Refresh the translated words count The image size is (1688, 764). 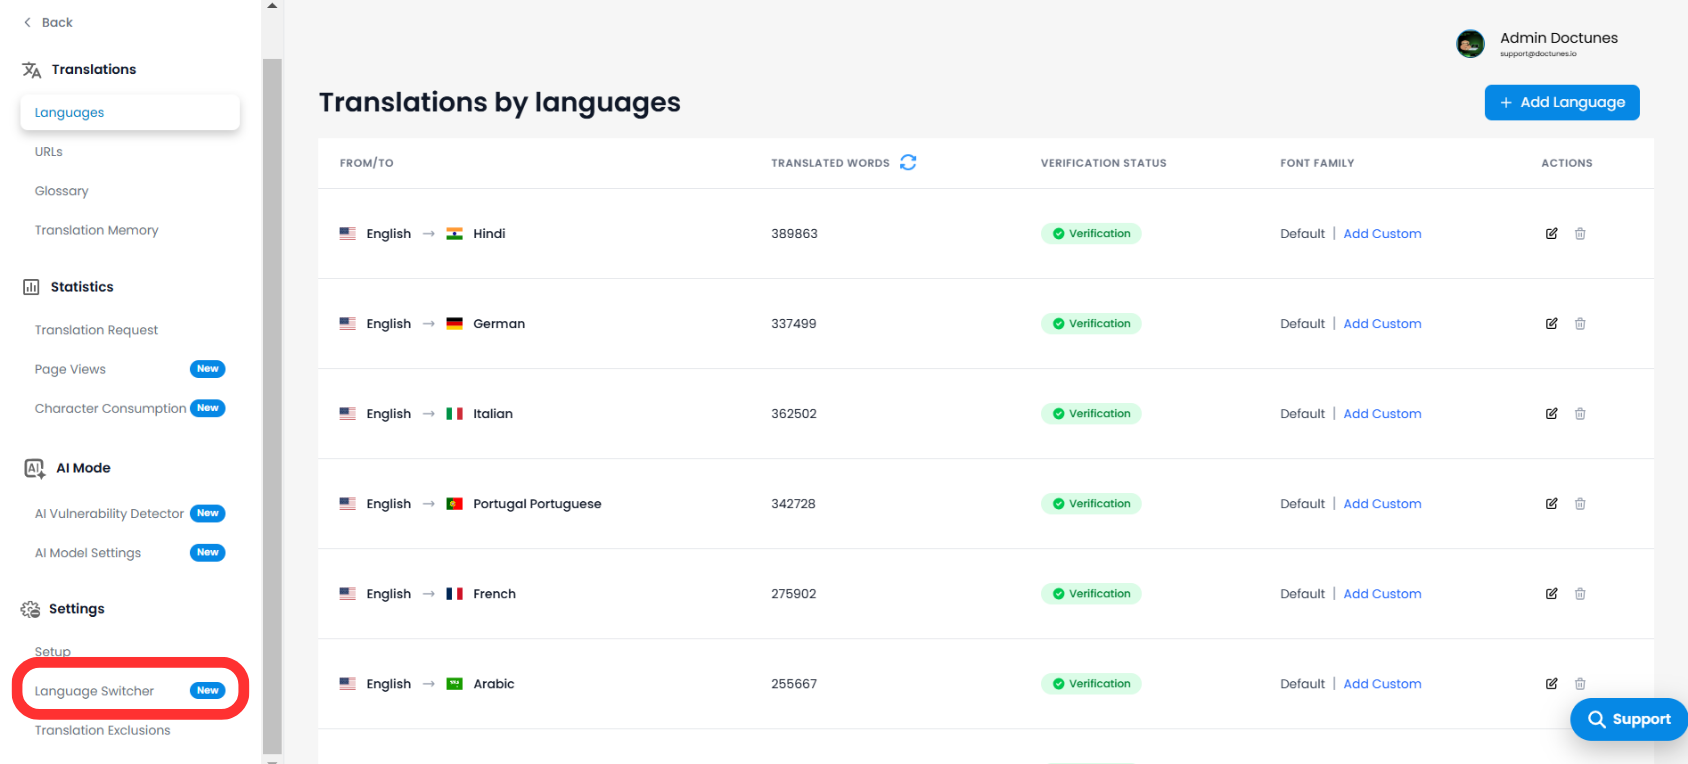point(908,162)
